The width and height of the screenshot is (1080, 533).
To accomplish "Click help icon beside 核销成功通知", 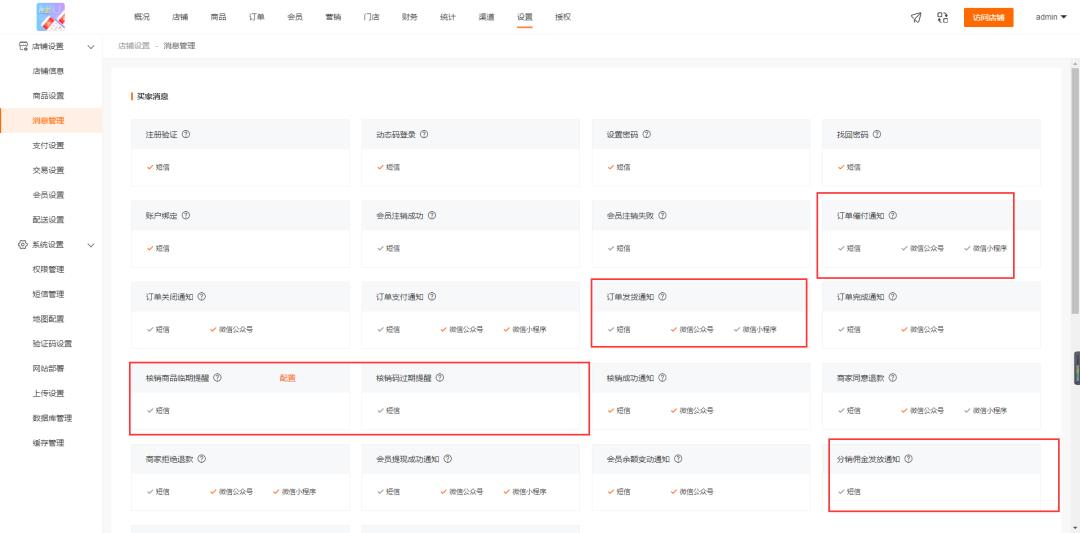I will [663, 378].
